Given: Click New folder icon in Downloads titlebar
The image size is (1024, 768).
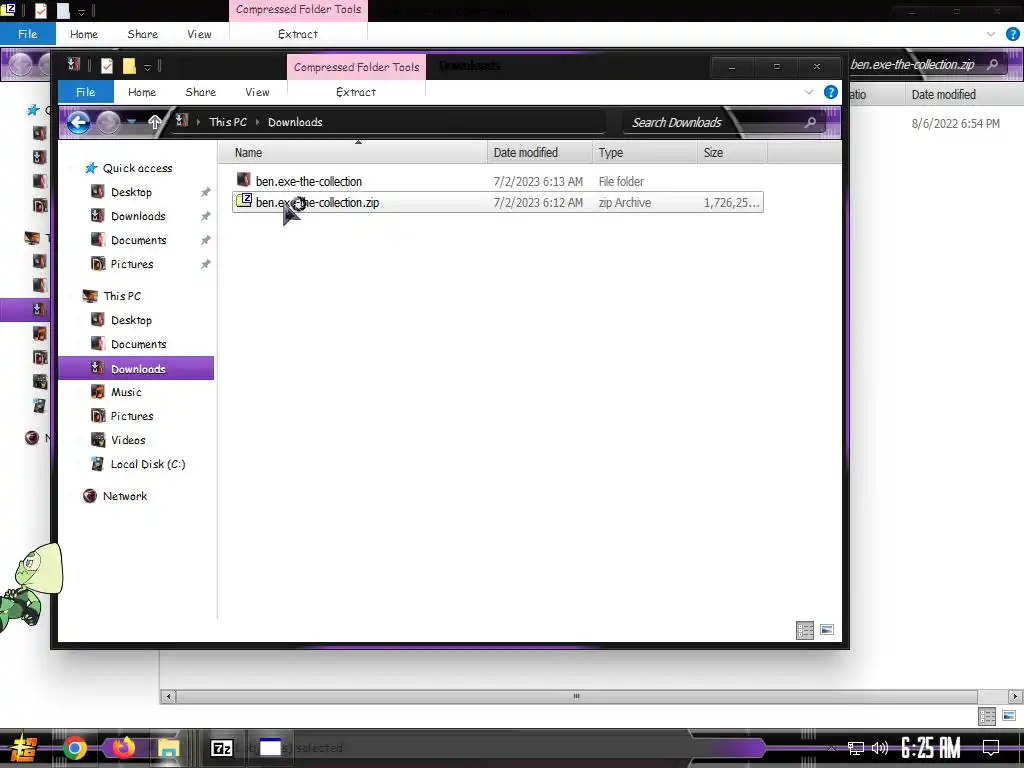Looking at the screenshot, I should pyautogui.click(x=129, y=66).
